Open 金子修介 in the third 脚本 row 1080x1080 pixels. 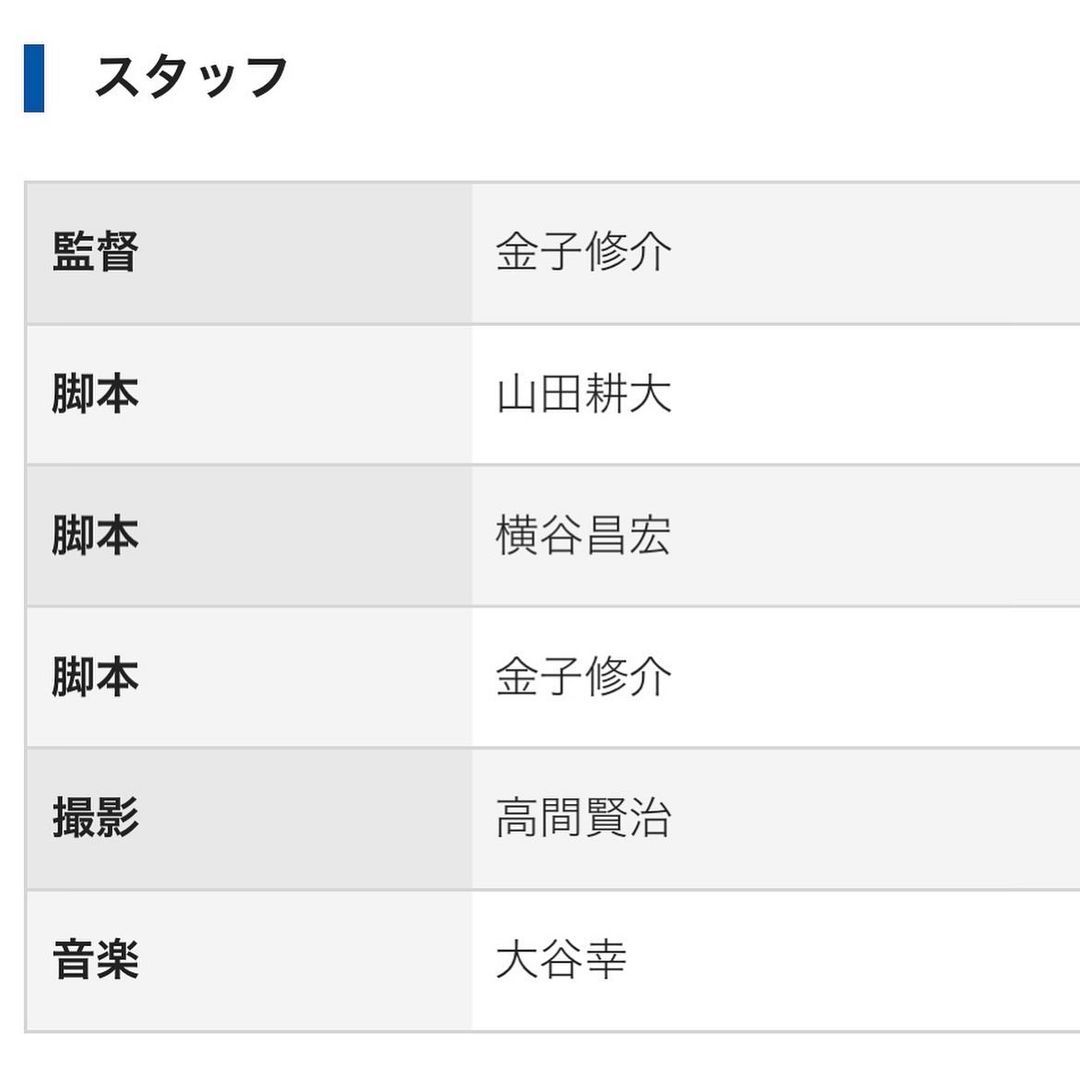pos(583,678)
